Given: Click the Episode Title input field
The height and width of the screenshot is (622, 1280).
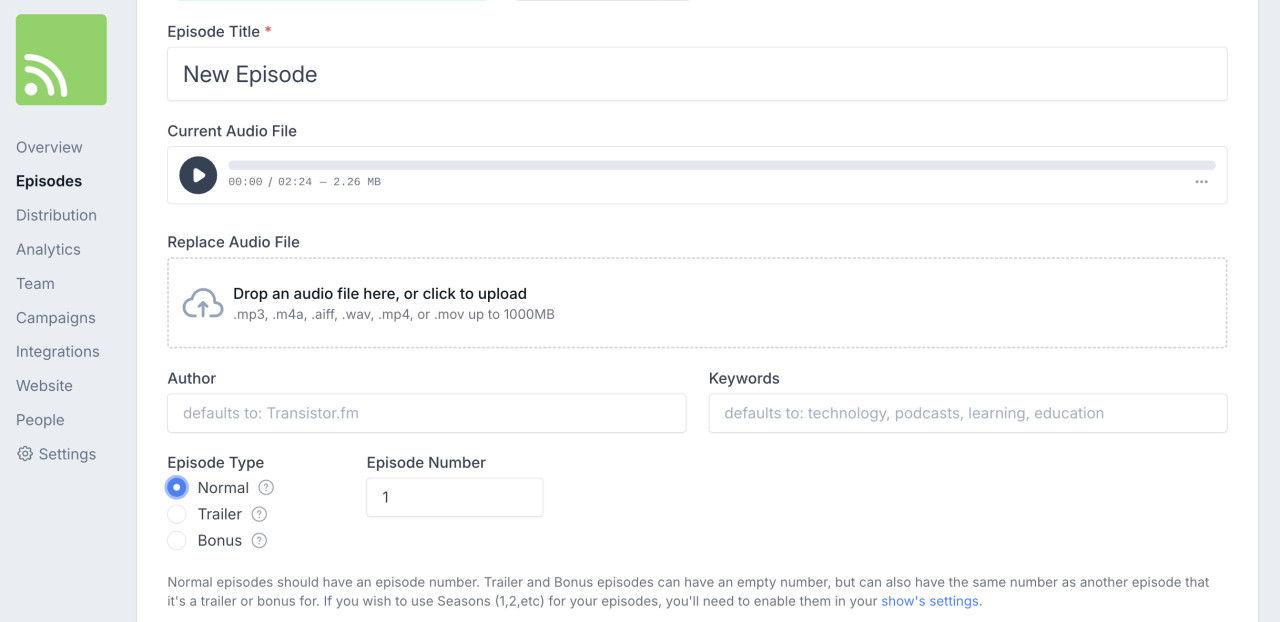Looking at the screenshot, I should tap(697, 74).
